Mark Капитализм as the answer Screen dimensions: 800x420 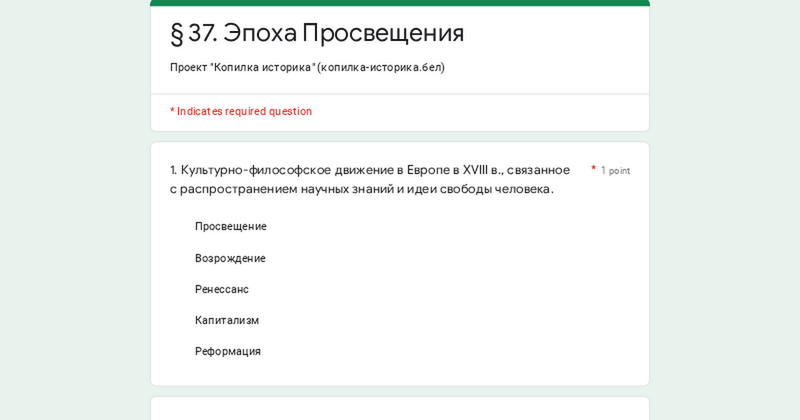[227, 320]
